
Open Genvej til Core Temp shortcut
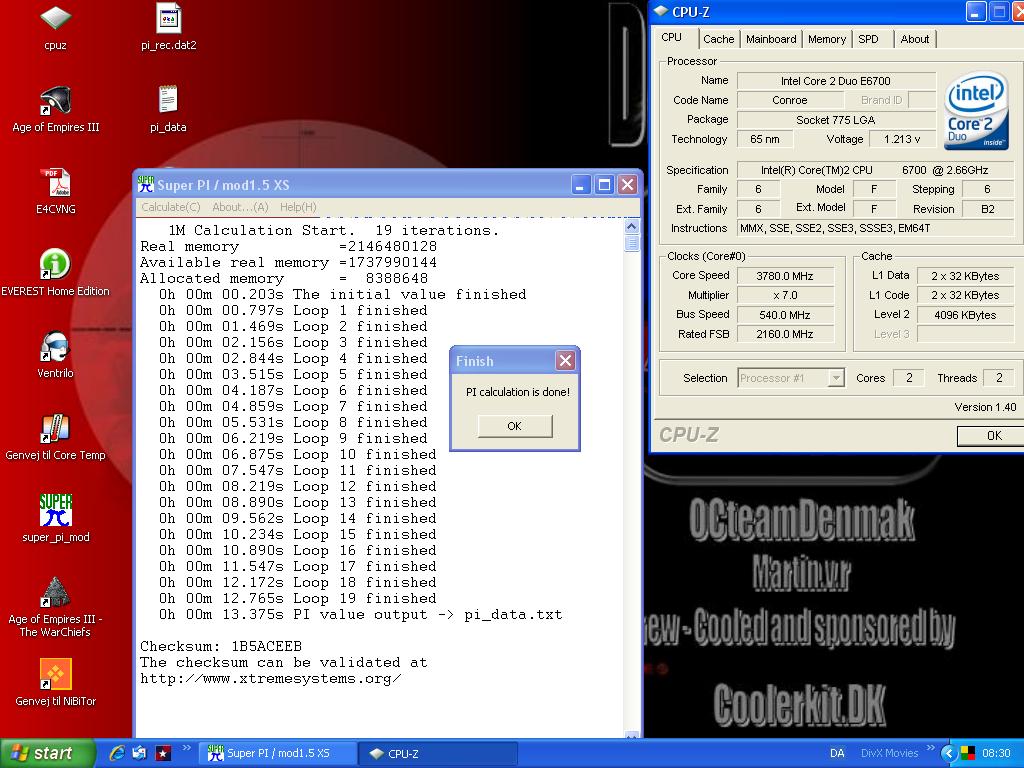(56, 437)
